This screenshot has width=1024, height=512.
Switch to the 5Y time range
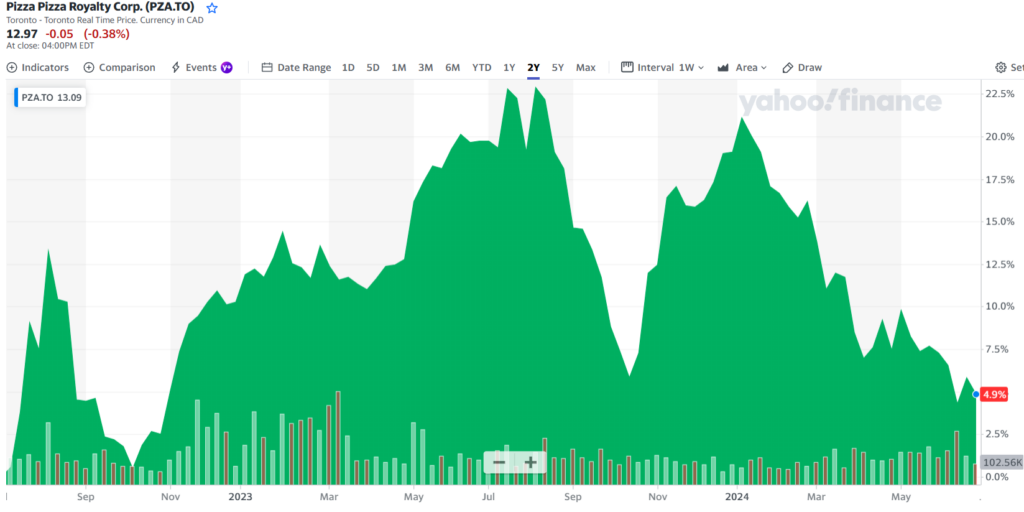[558, 67]
